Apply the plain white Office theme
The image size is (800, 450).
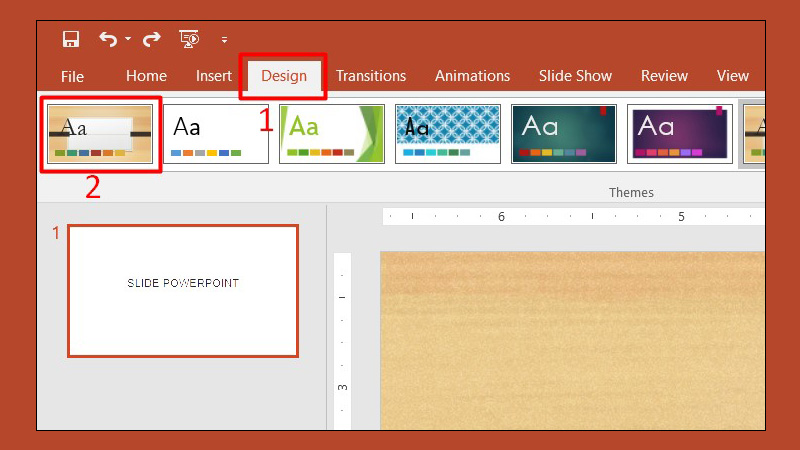[216, 134]
